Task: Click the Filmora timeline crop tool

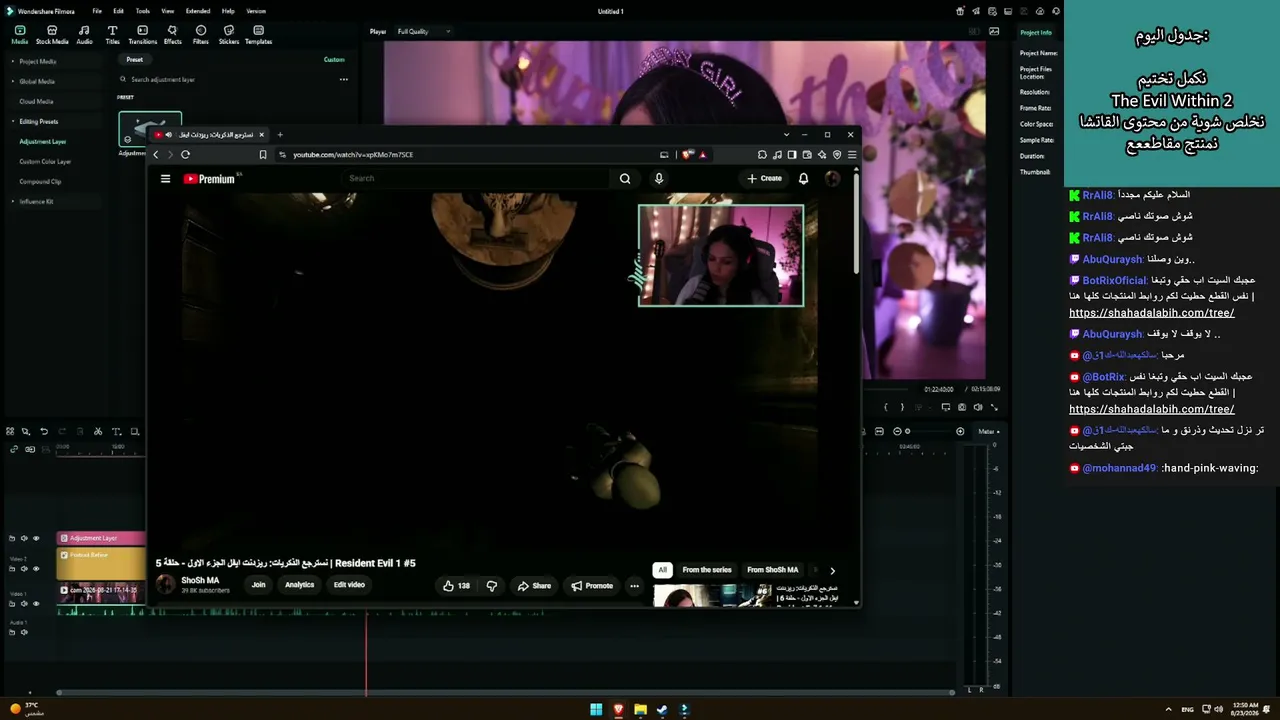Action: (135, 431)
